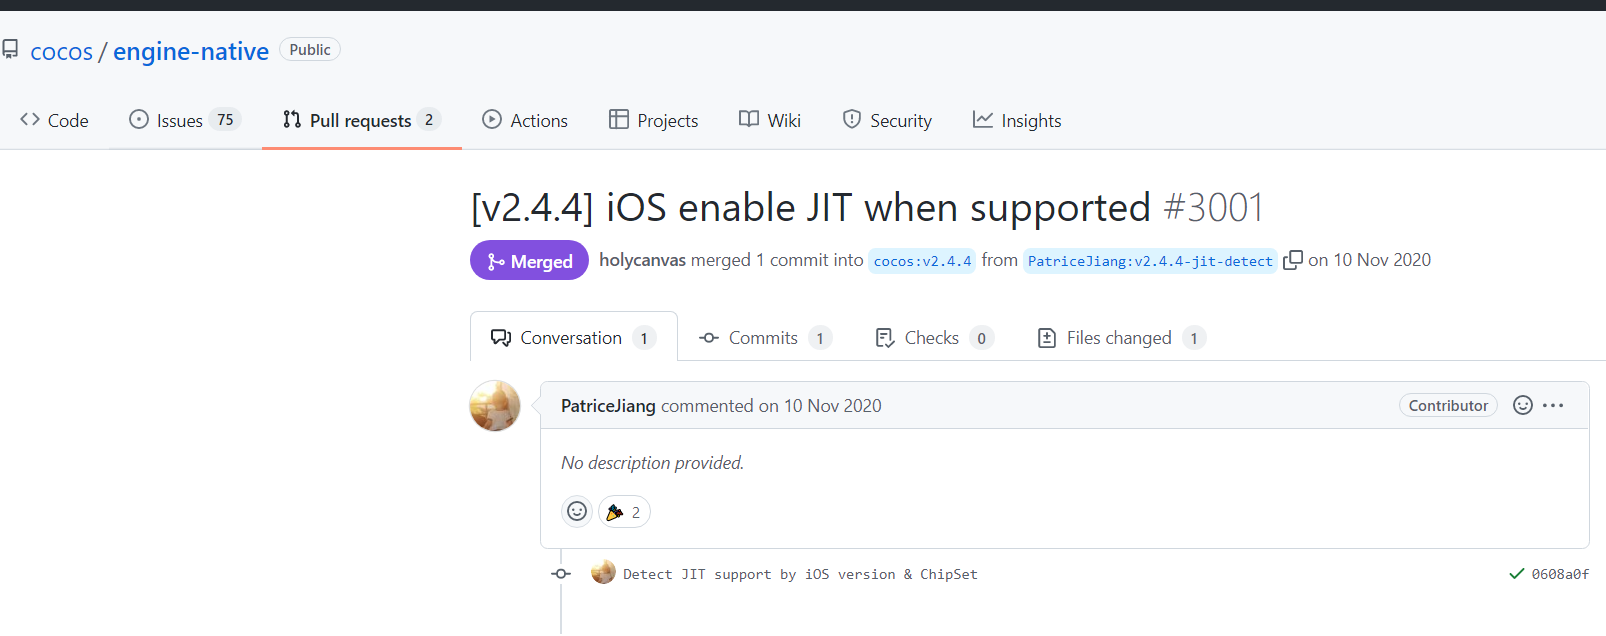1606x636 pixels.
Task: View the Security tab
Action: (x=887, y=121)
